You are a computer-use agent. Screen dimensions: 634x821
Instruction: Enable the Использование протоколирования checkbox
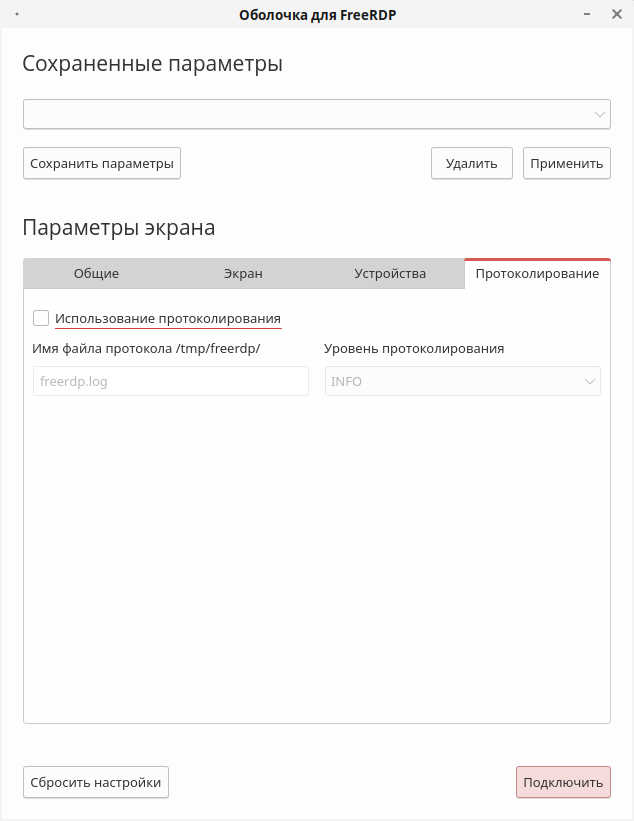(x=41, y=318)
